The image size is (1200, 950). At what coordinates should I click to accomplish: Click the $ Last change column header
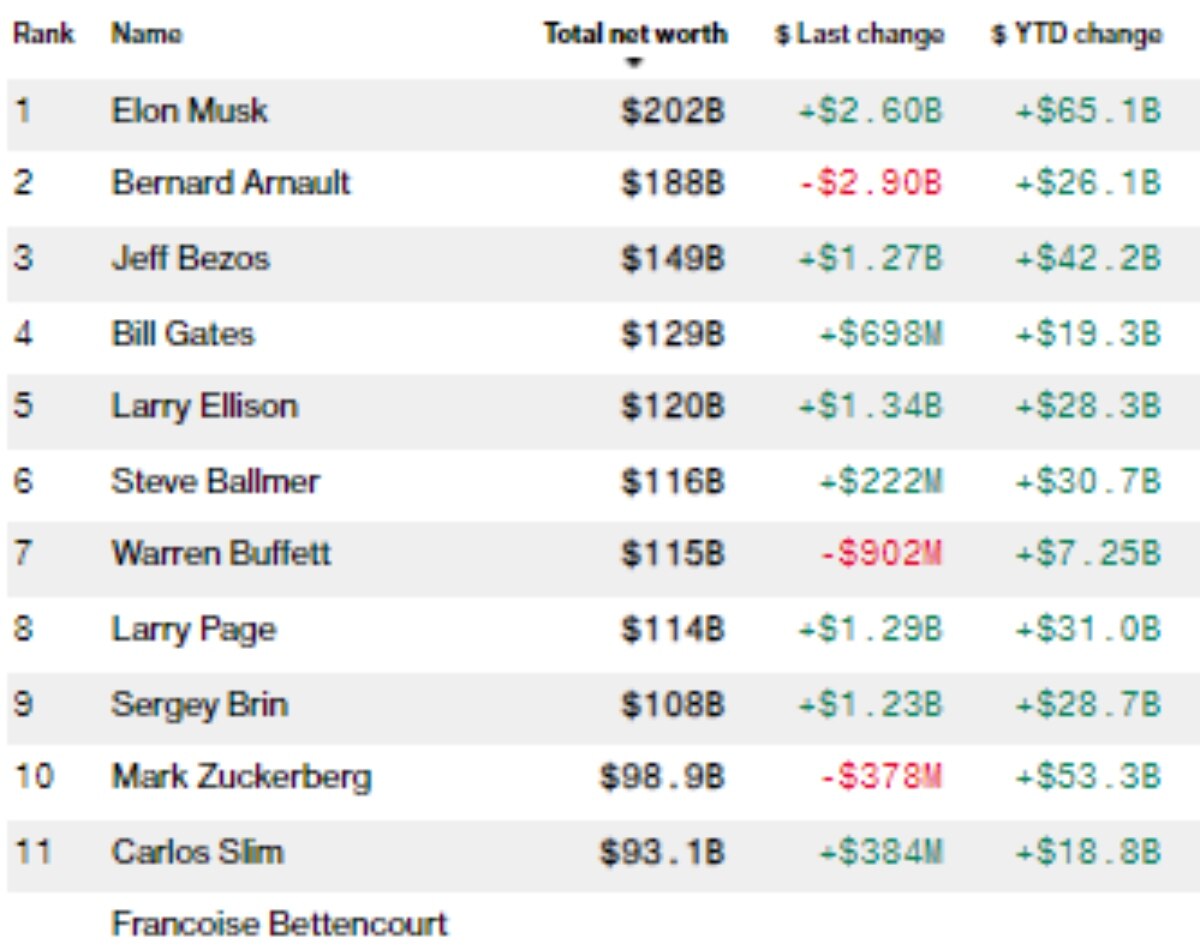[x=859, y=35]
